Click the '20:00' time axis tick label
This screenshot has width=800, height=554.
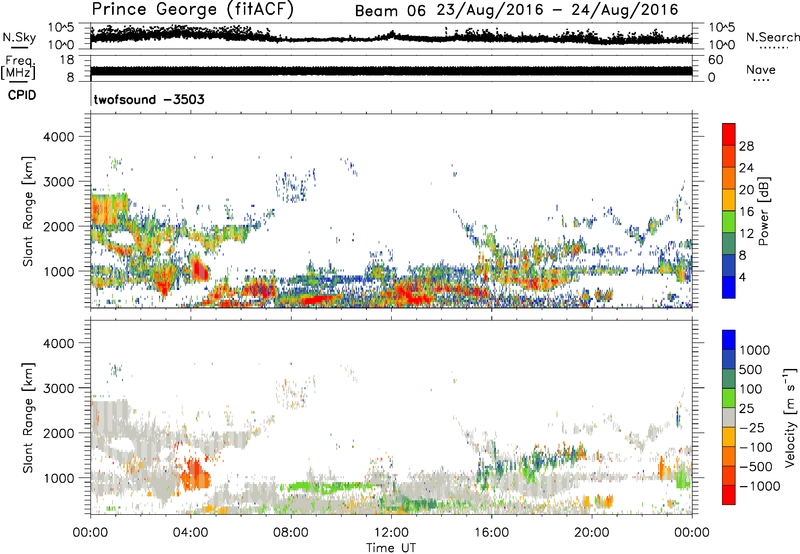pyautogui.click(x=592, y=533)
